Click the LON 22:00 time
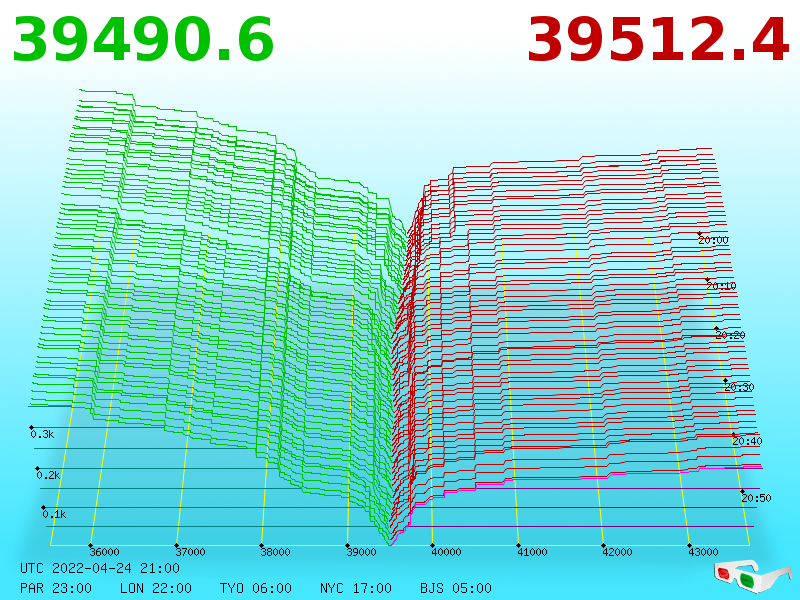800x600 pixels. tap(156, 588)
